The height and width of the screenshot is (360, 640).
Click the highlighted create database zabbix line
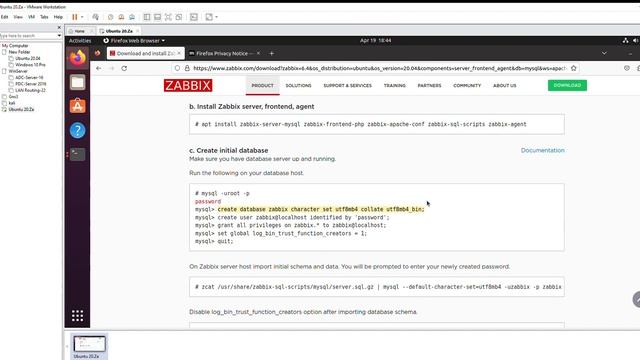pos(321,209)
